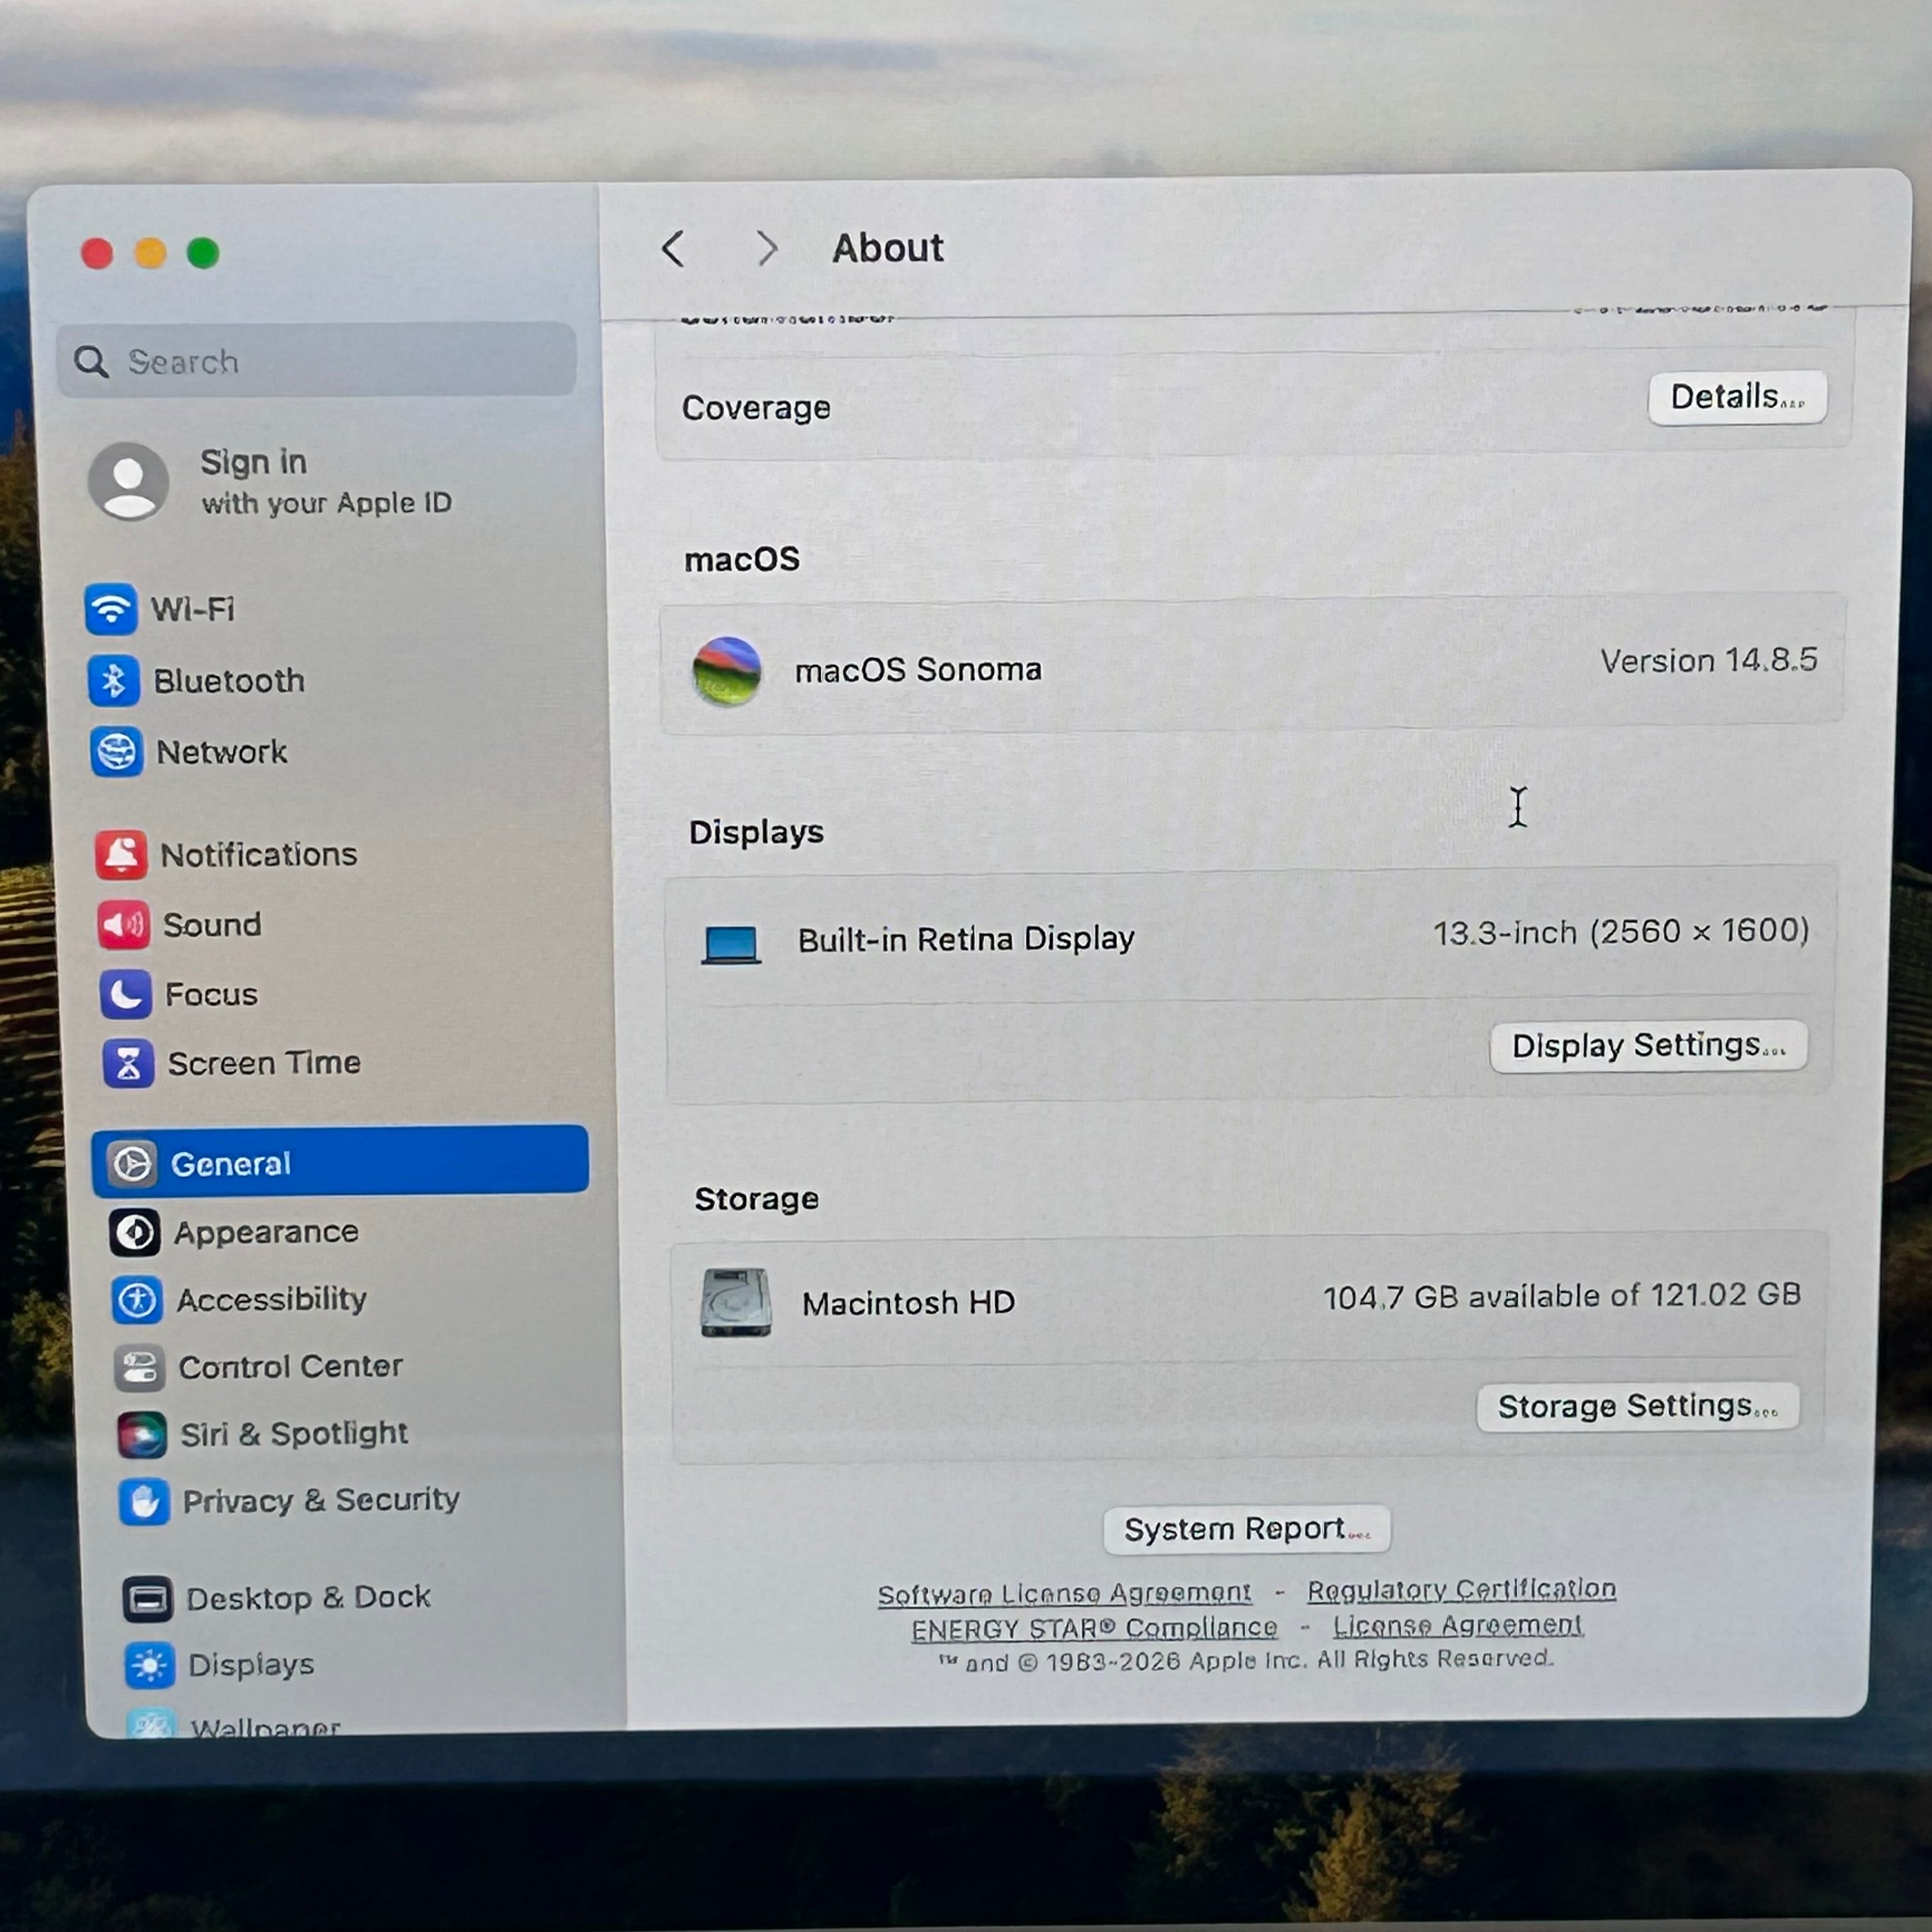Click the yellow minimize window button

(x=150, y=254)
